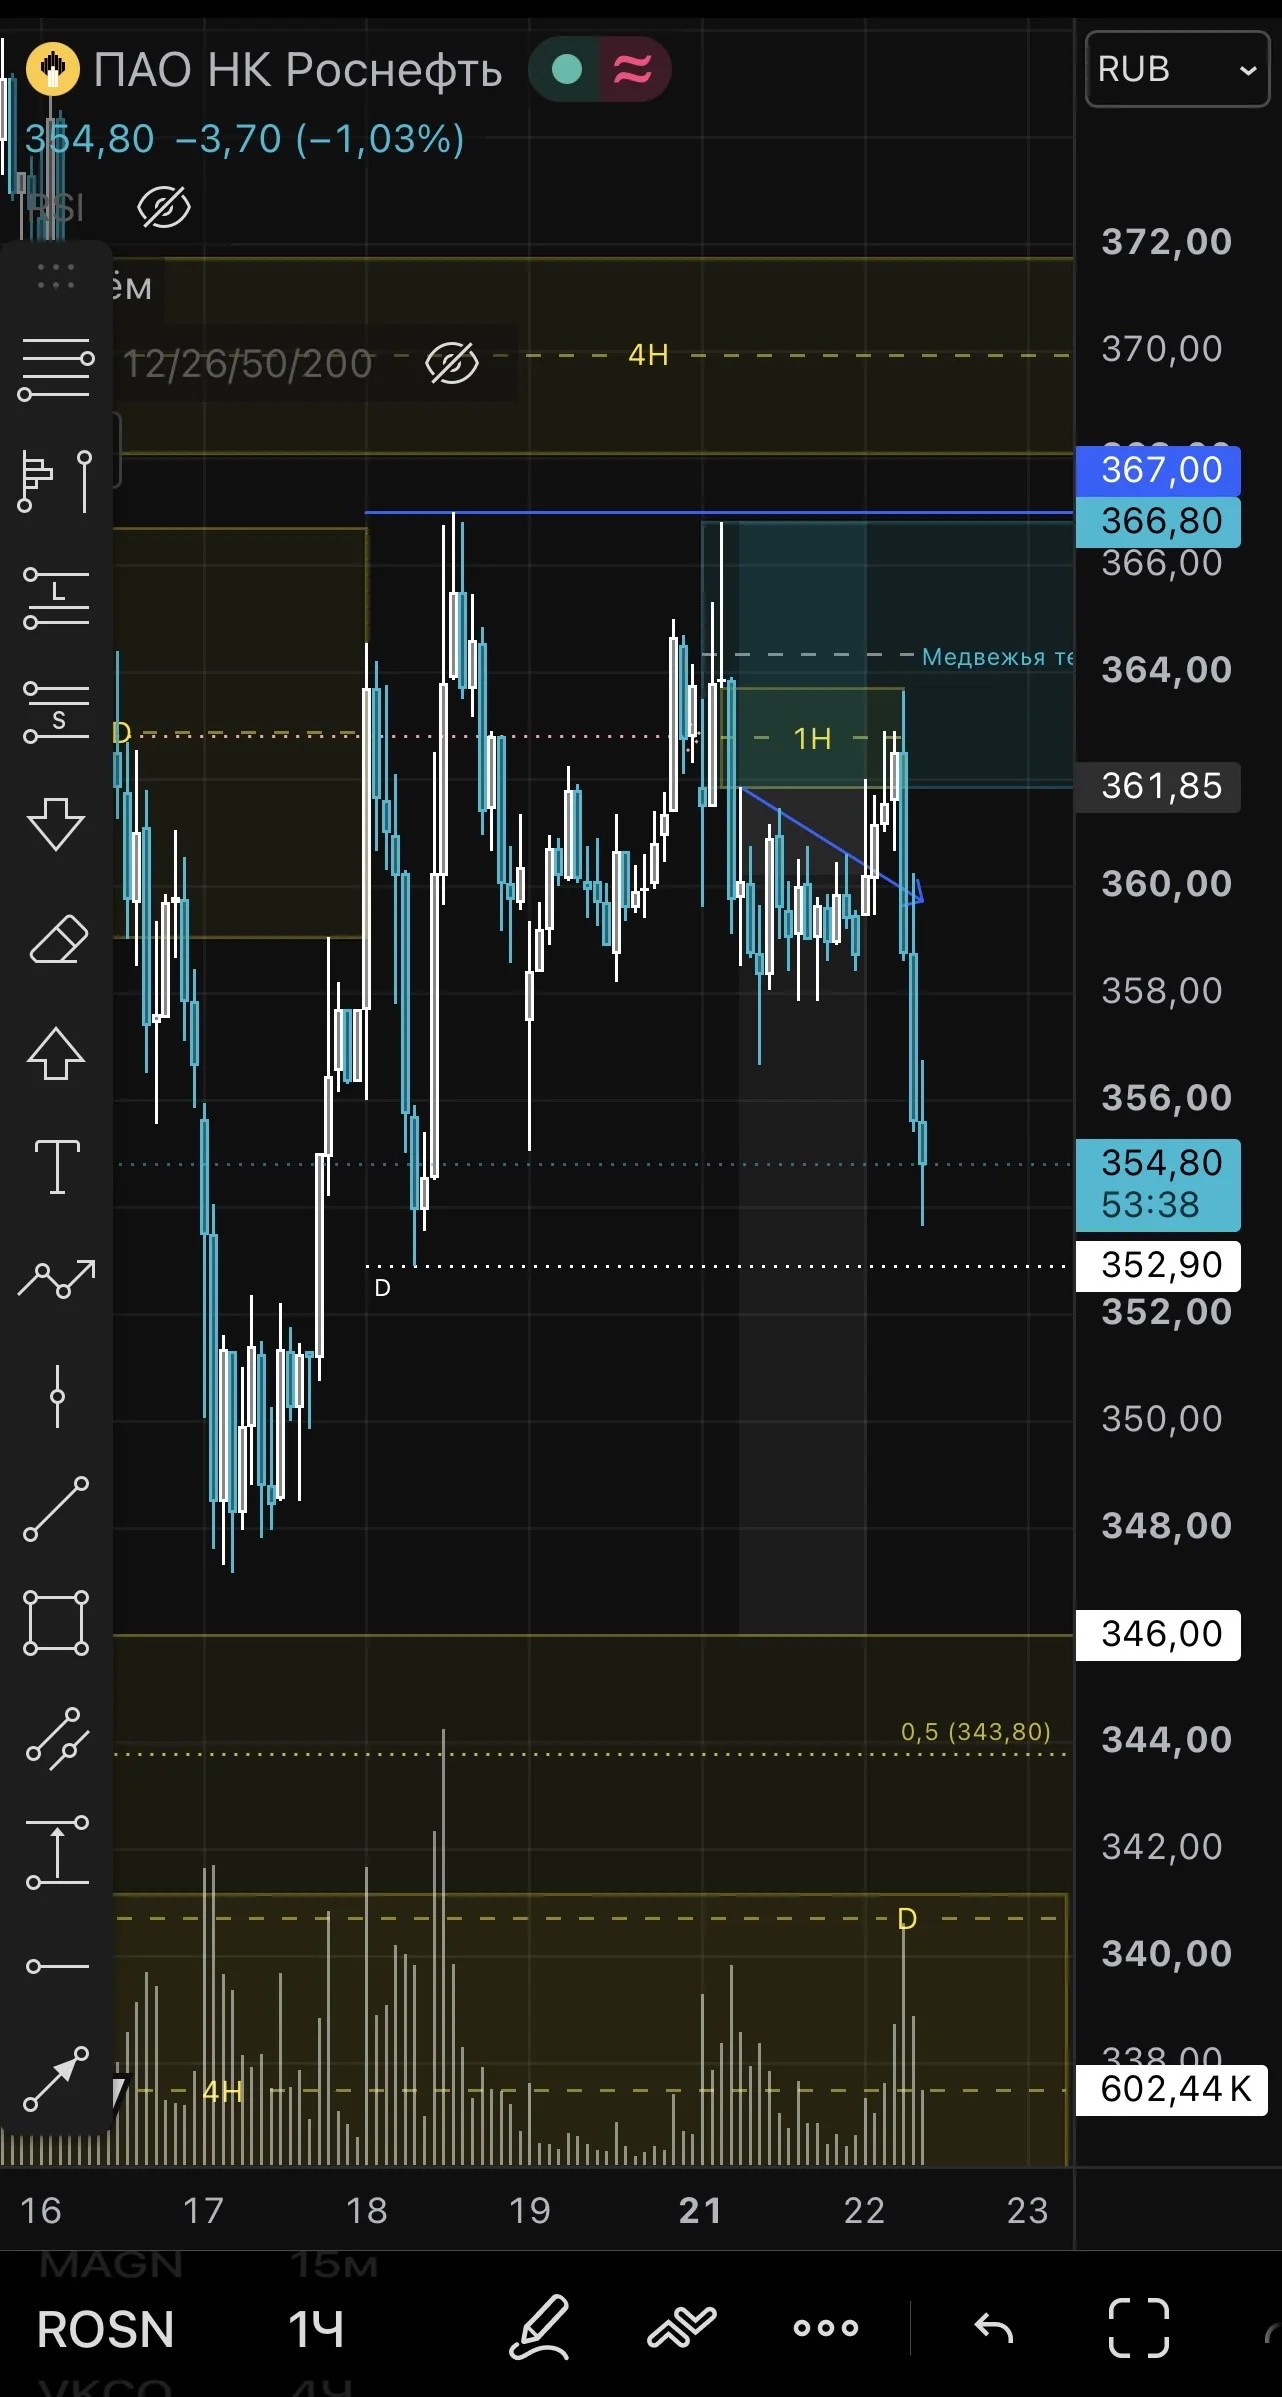Viewport: 1282px width, 2397px height.
Task: Toggle 12/26/50/200 moving averages visibility
Action: pyautogui.click(x=452, y=362)
